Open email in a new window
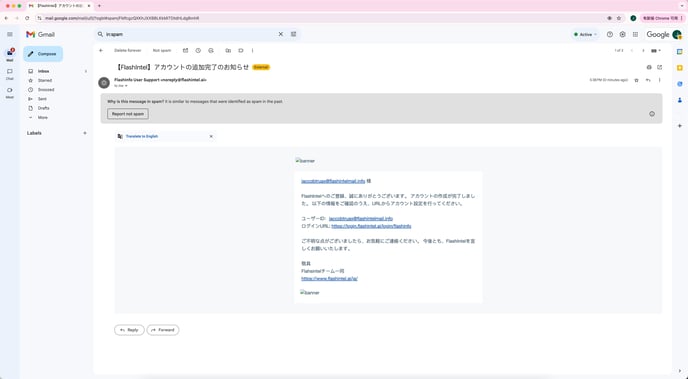This screenshot has height=379, width=688. [659, 67]
